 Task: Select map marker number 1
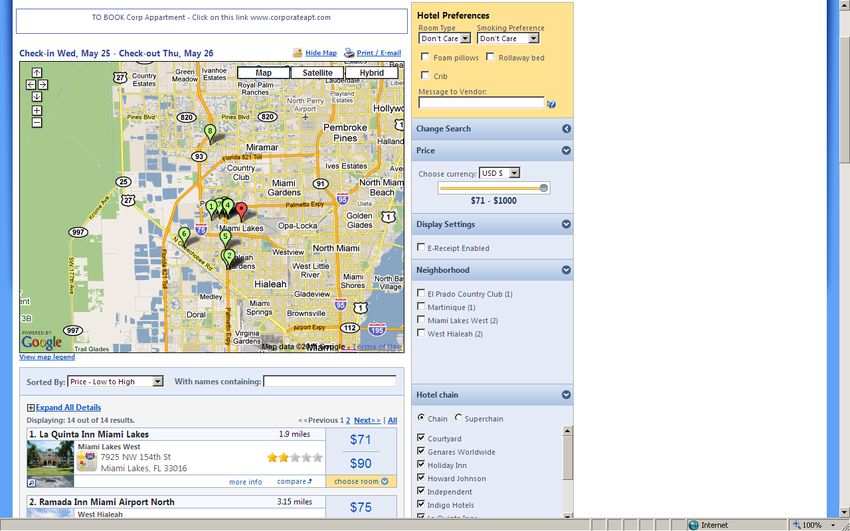[x=211, y=209]
